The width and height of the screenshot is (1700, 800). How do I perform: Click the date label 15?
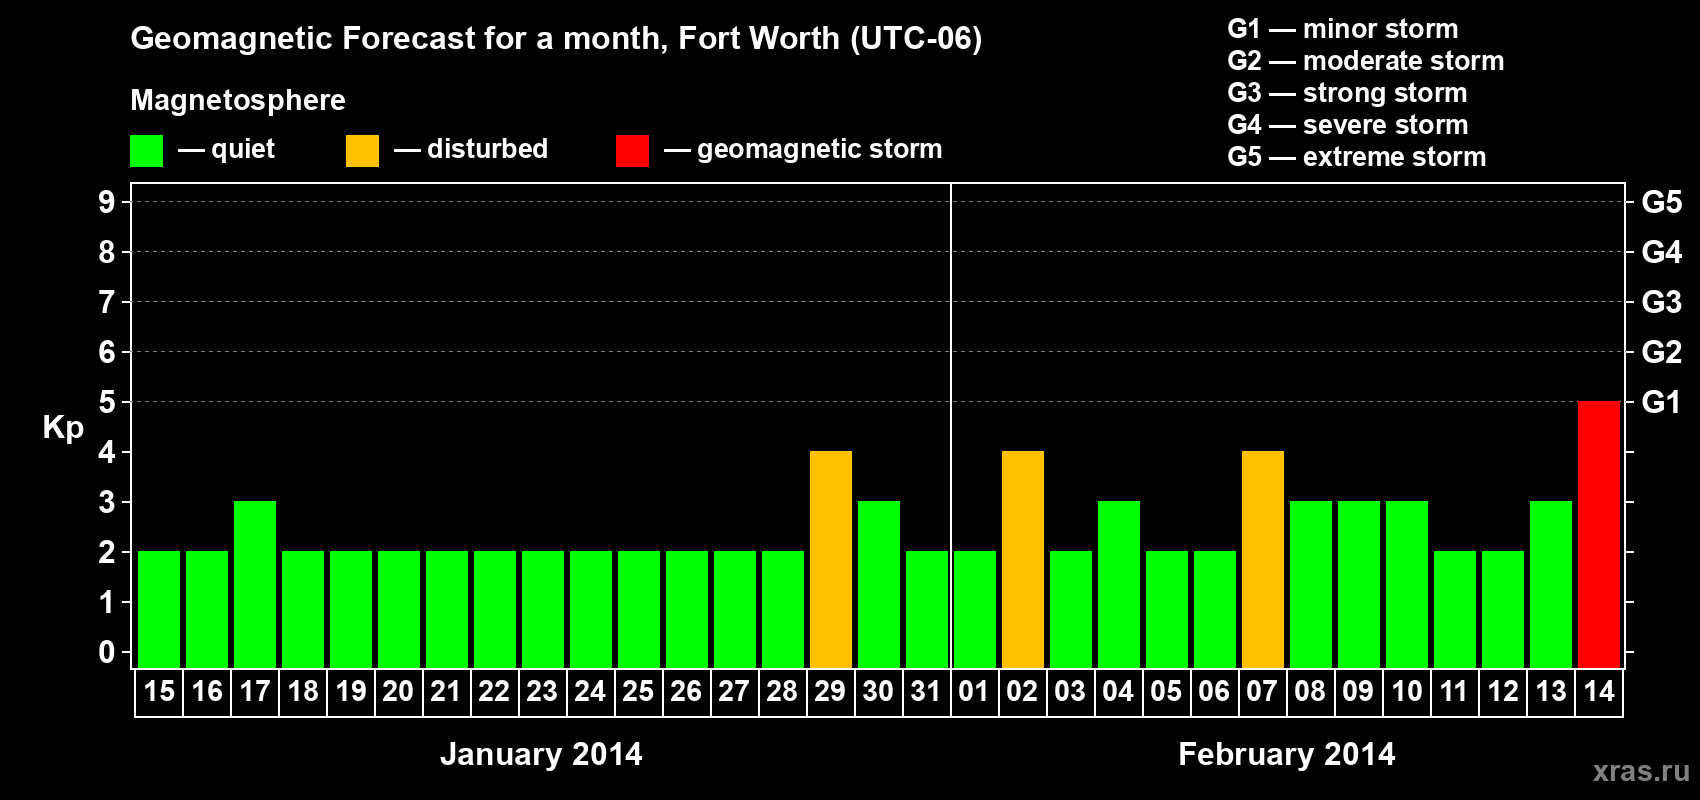coord(158,691)
